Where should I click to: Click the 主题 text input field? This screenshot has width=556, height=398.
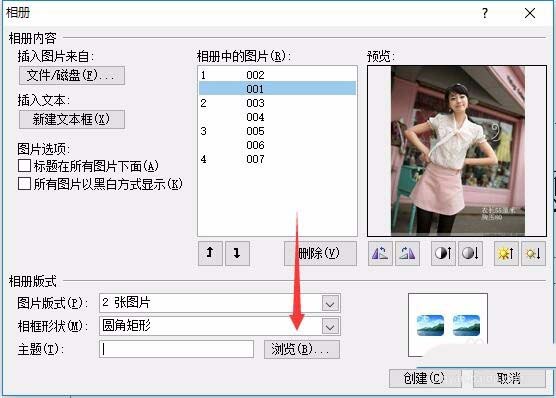pyautogui.click(x=176, y=349)
